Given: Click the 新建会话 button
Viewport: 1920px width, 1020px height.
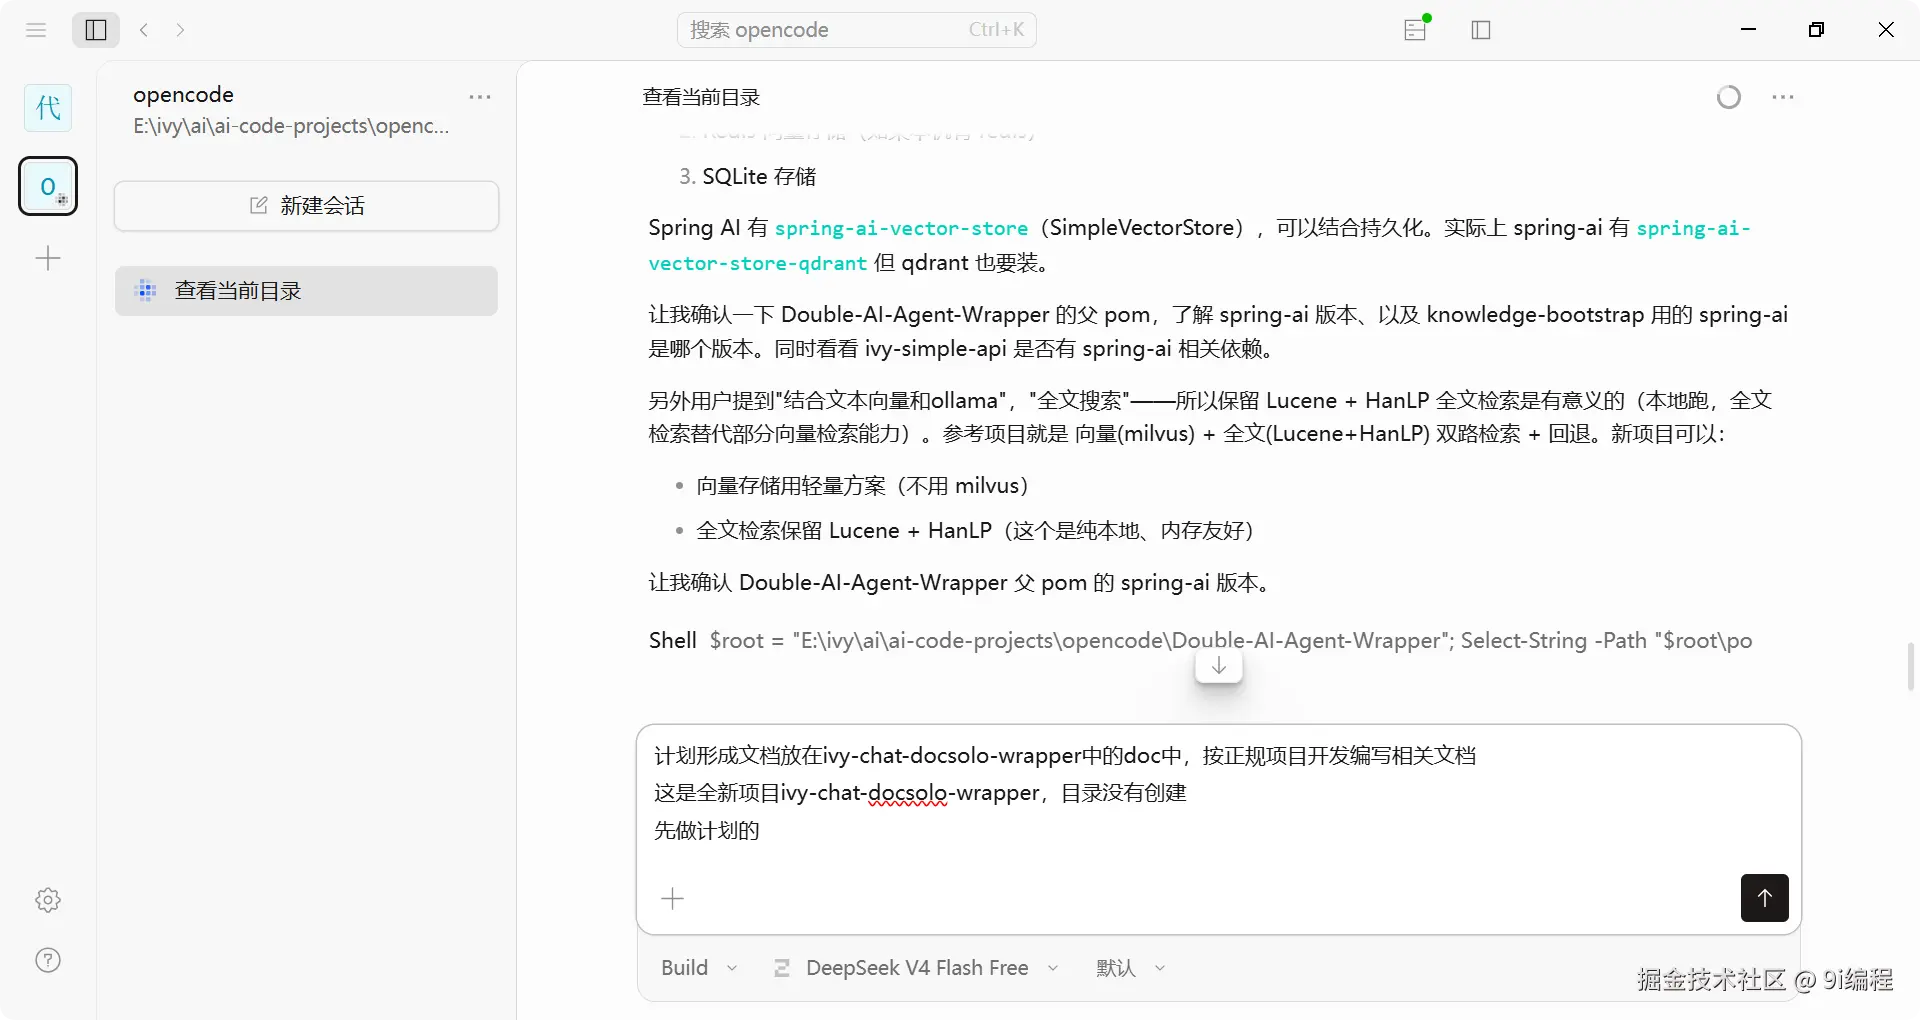Looking at the screenshot, I should pyautogui.click(x=306, y=206).
